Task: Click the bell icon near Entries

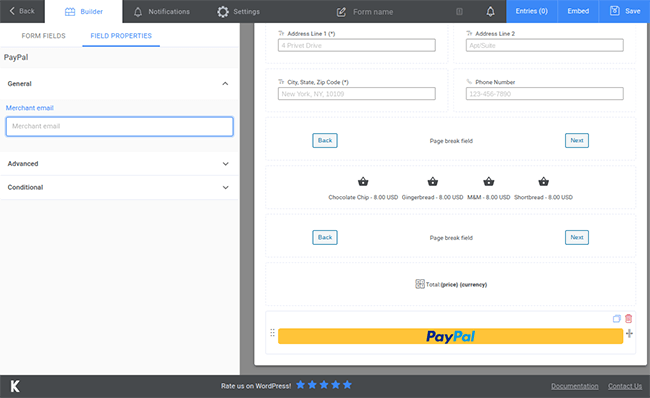Action: [x=490, y=12]
